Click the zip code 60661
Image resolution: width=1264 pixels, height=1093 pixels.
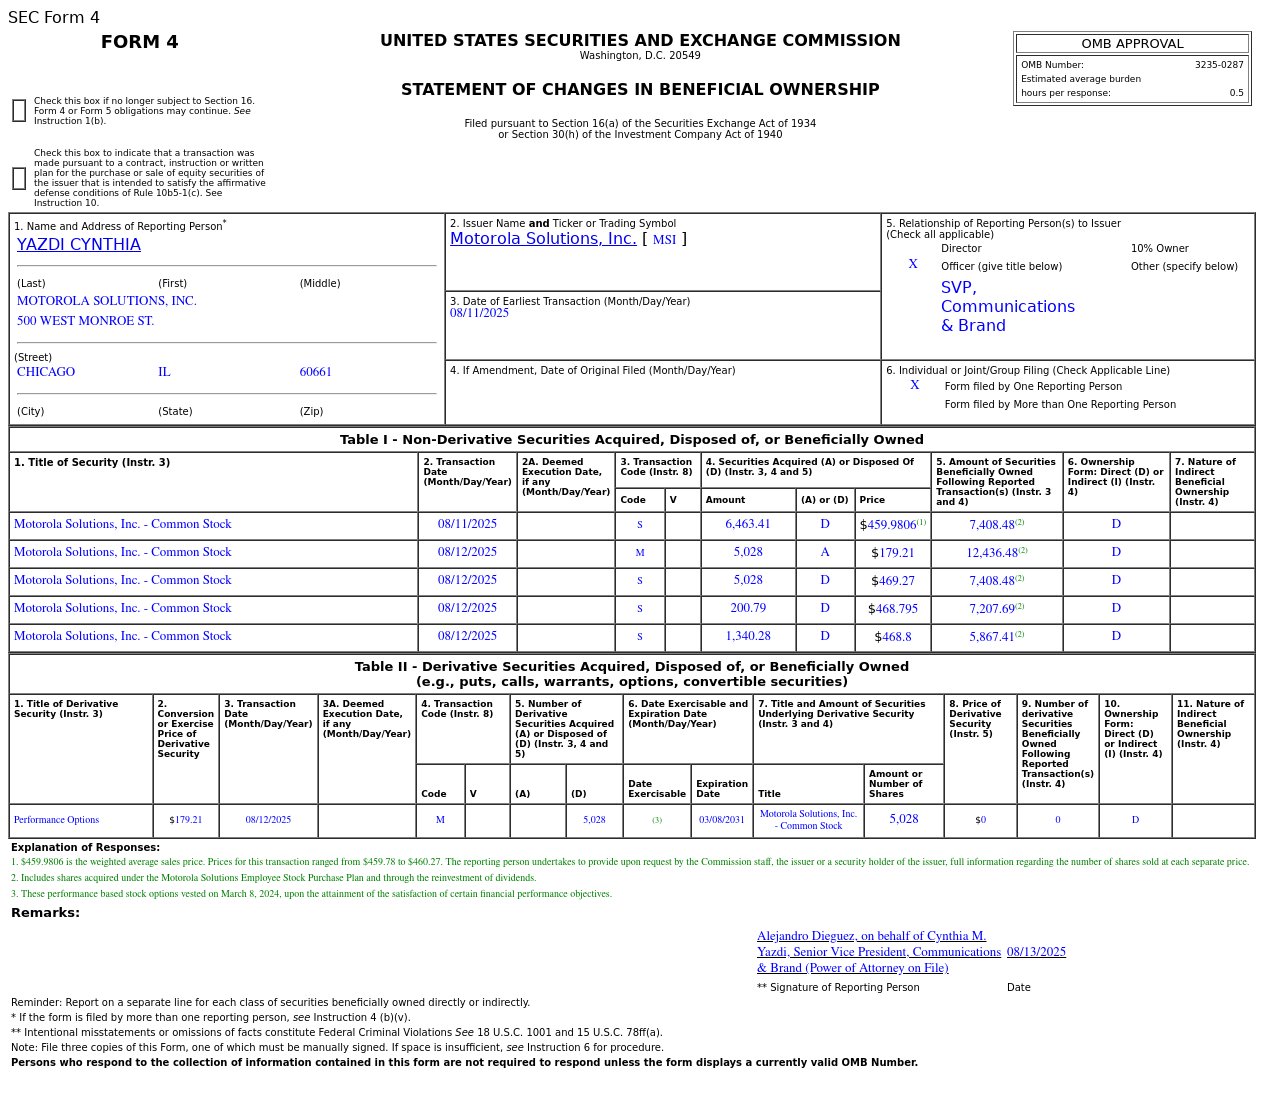pyautogui.click(x=315, y=372)
